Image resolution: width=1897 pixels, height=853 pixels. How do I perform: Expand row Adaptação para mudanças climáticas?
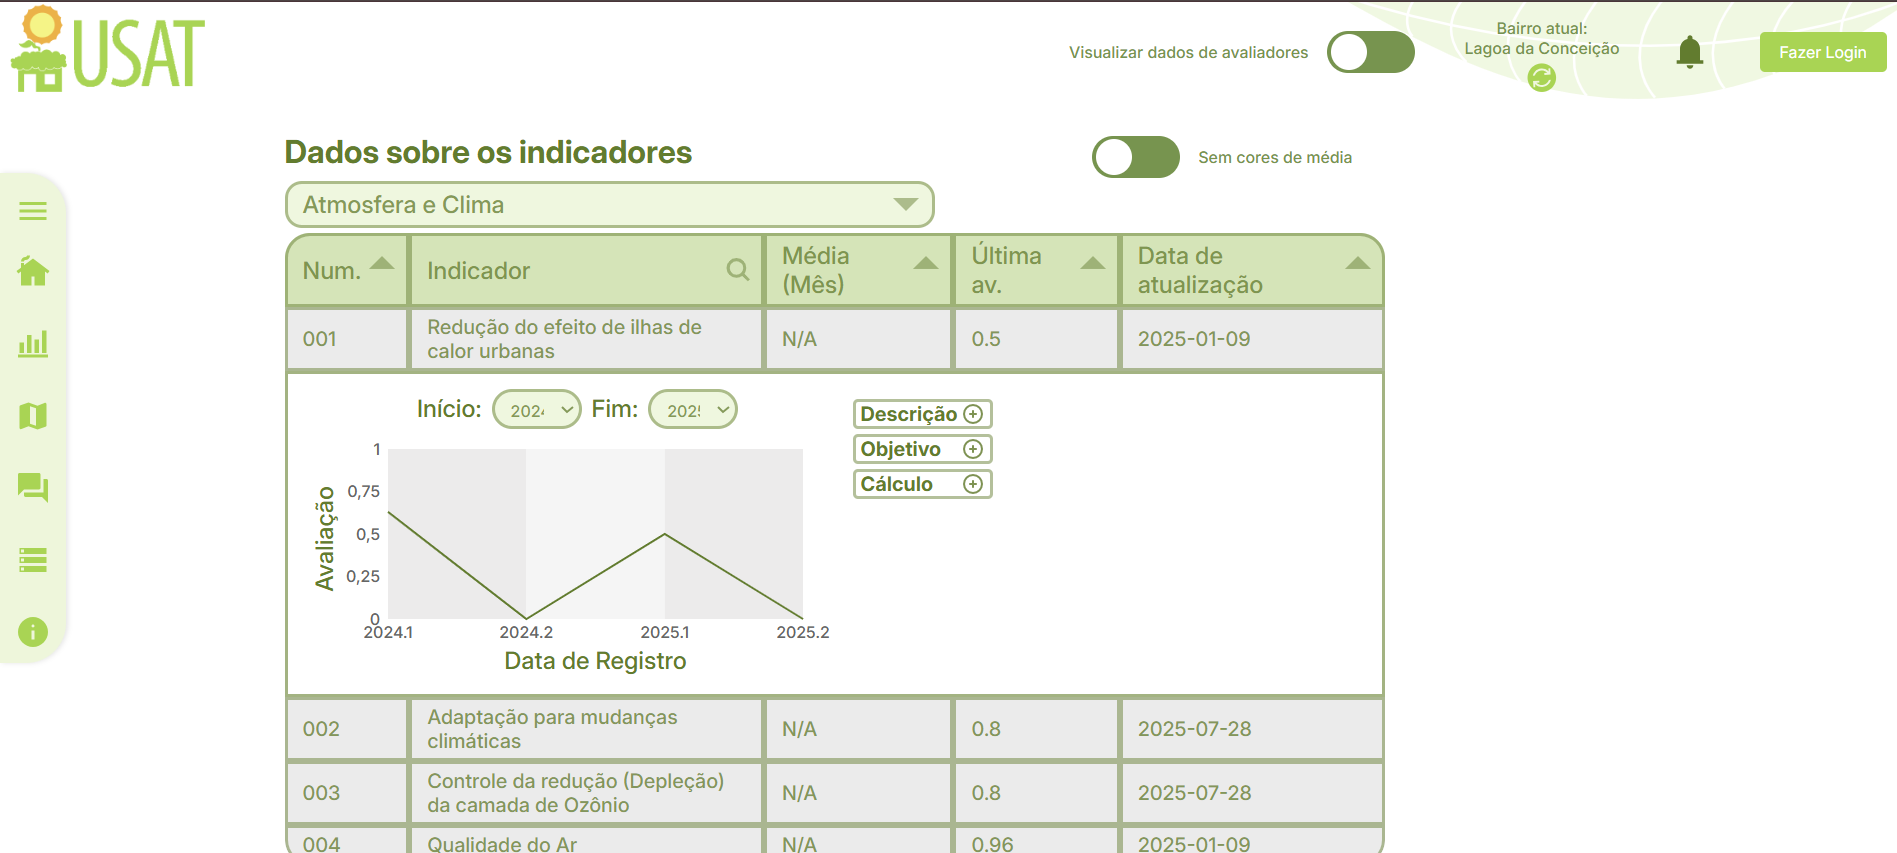pyautogui.click(x=835, y=729)
